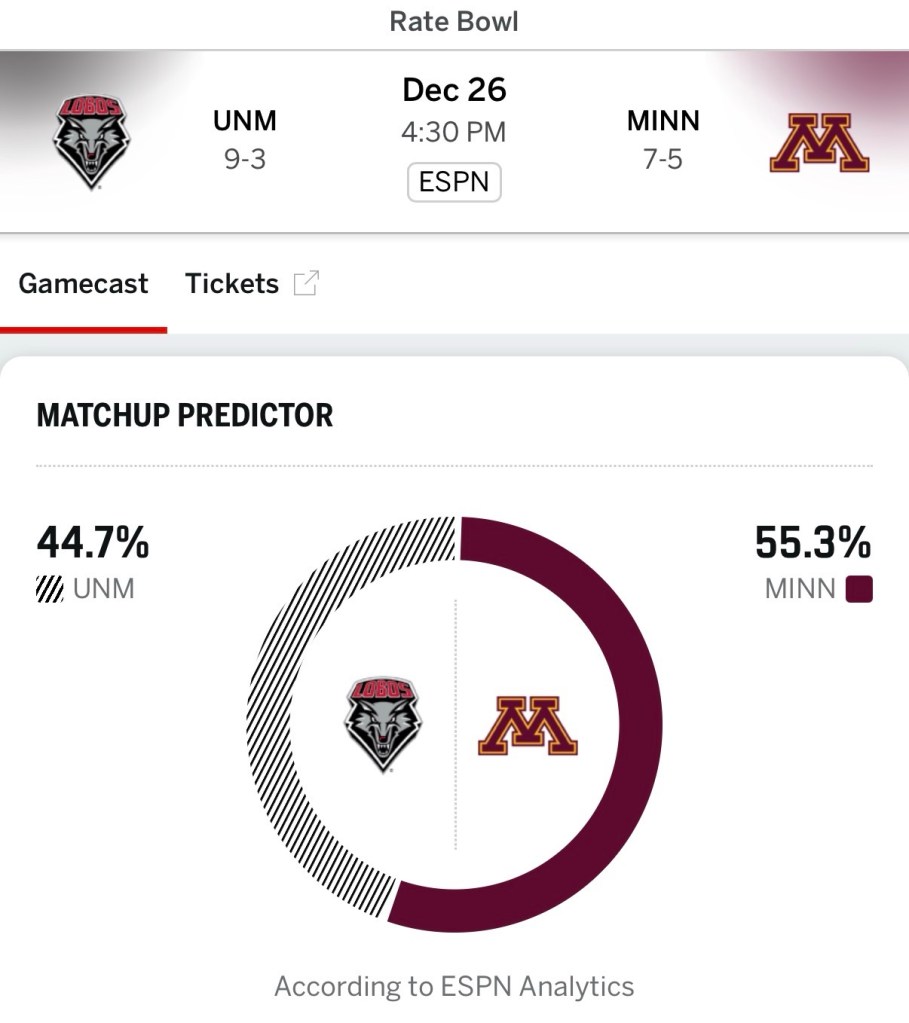
Task: Click the 44.7% UNM win probability
Action: click(x=93, y=543)
